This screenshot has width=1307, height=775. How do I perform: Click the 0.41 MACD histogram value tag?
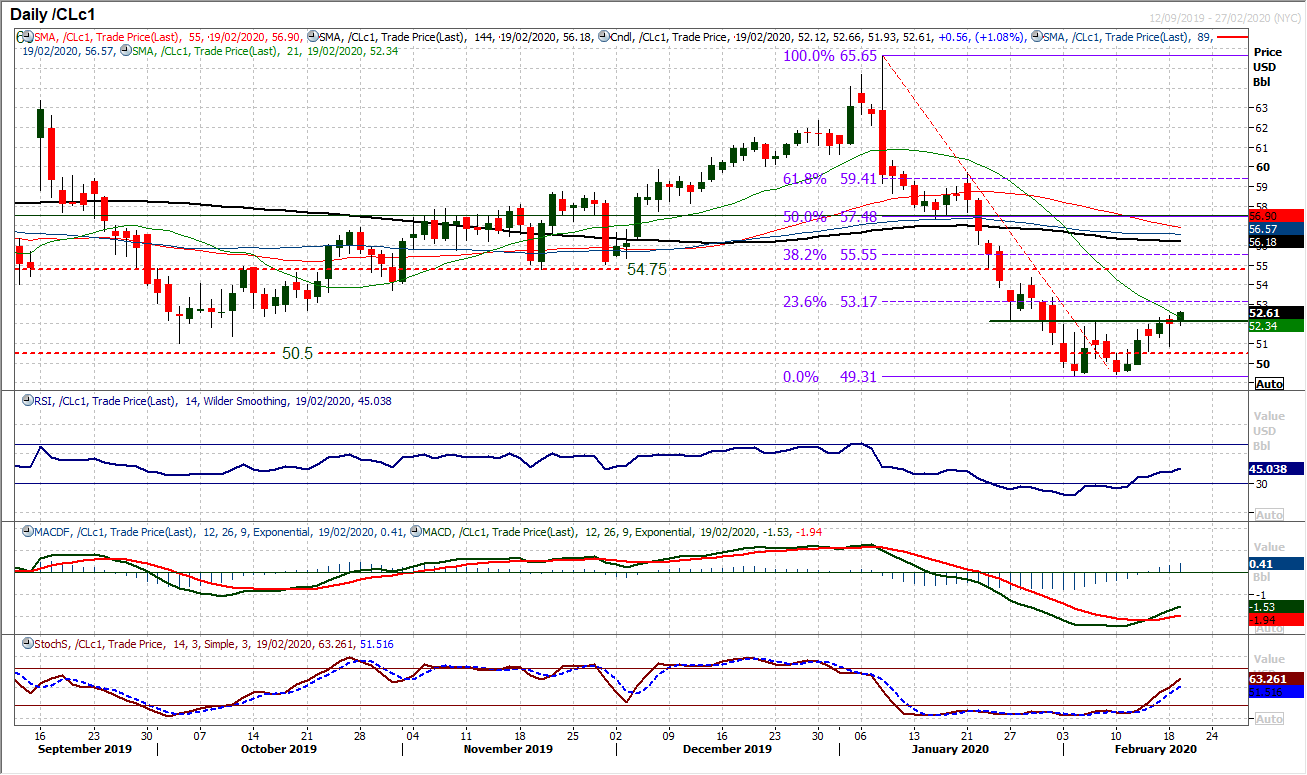pos(1276,564)
